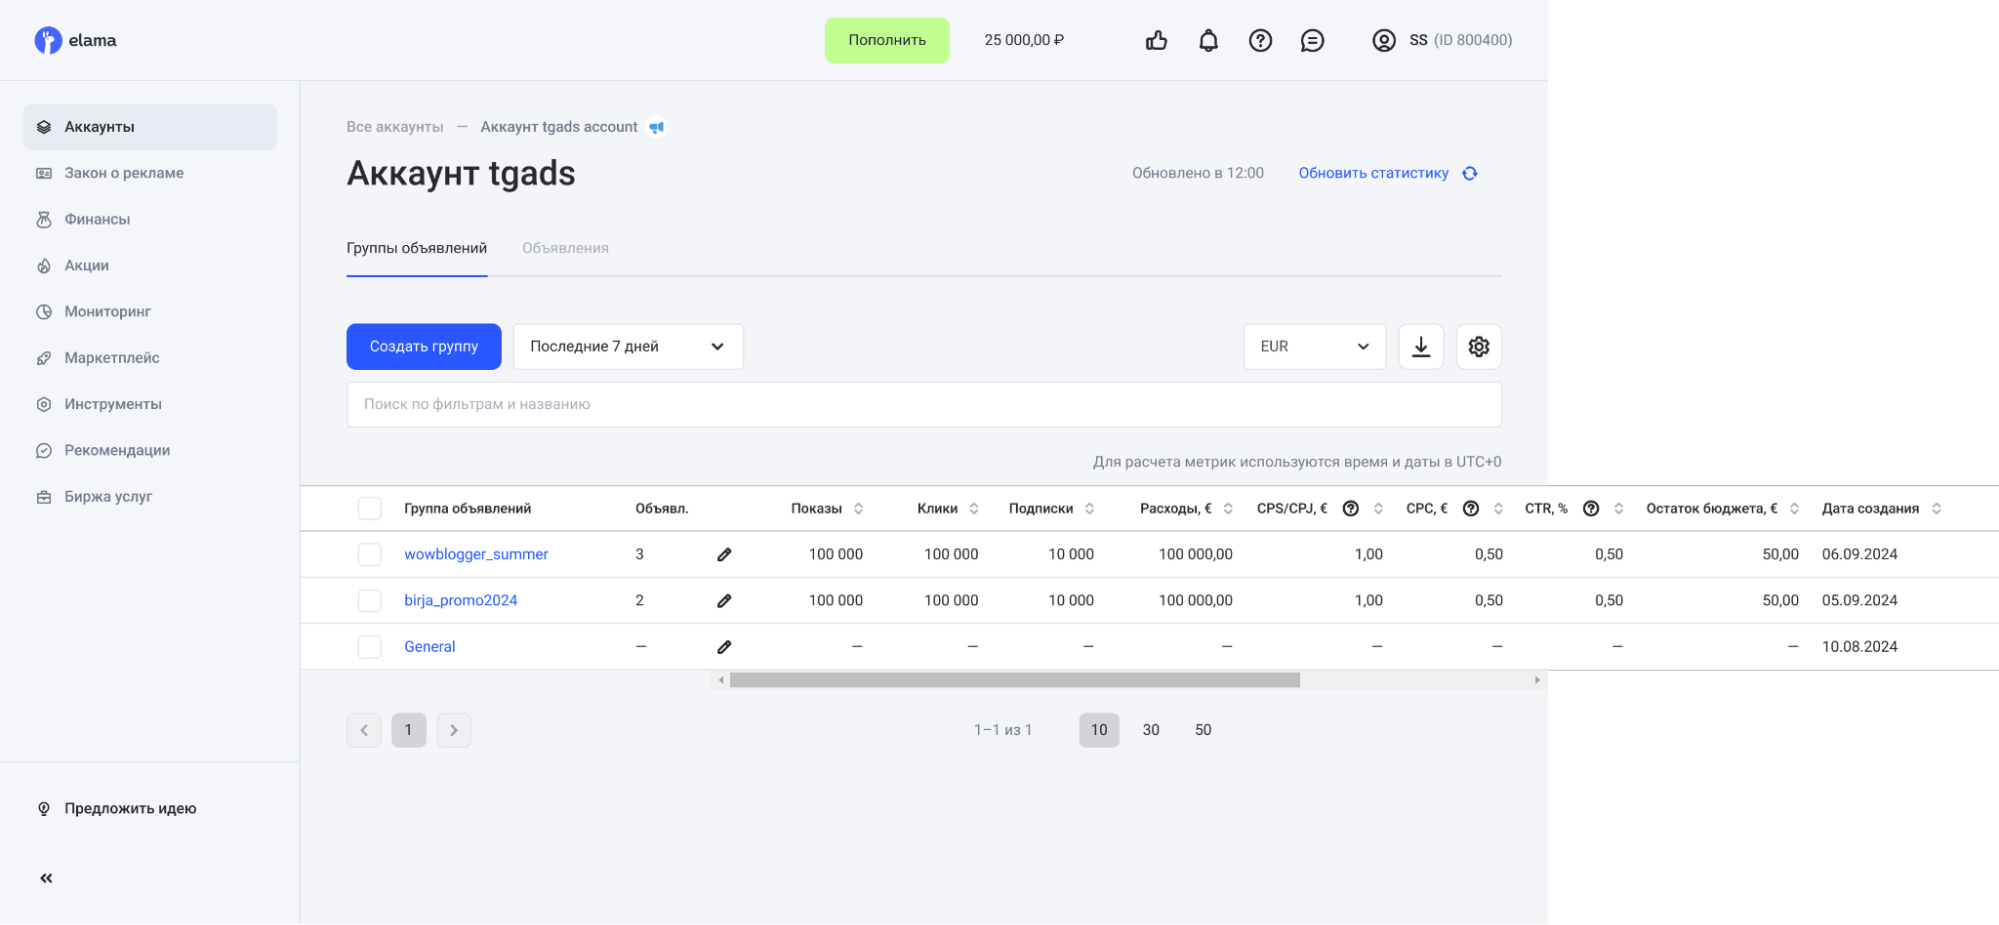Click the elama logo
This screenshot has width=1999, height=925.
(75, 40)
